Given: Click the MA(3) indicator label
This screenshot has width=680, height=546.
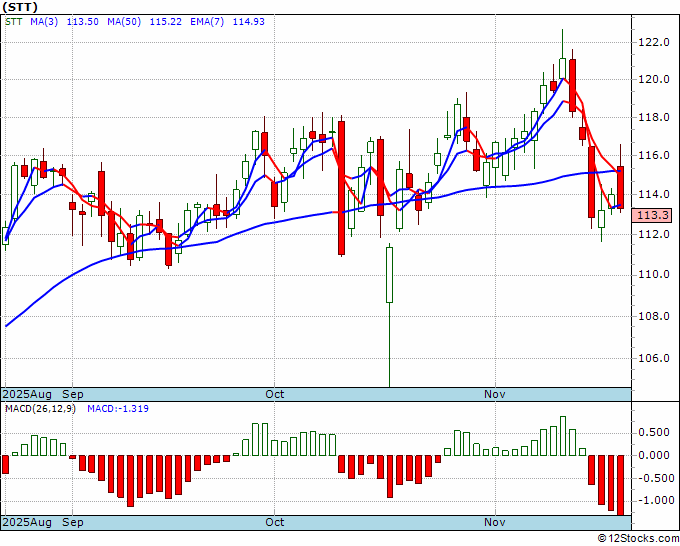Looking at the screenshot, I should point(44,22).
